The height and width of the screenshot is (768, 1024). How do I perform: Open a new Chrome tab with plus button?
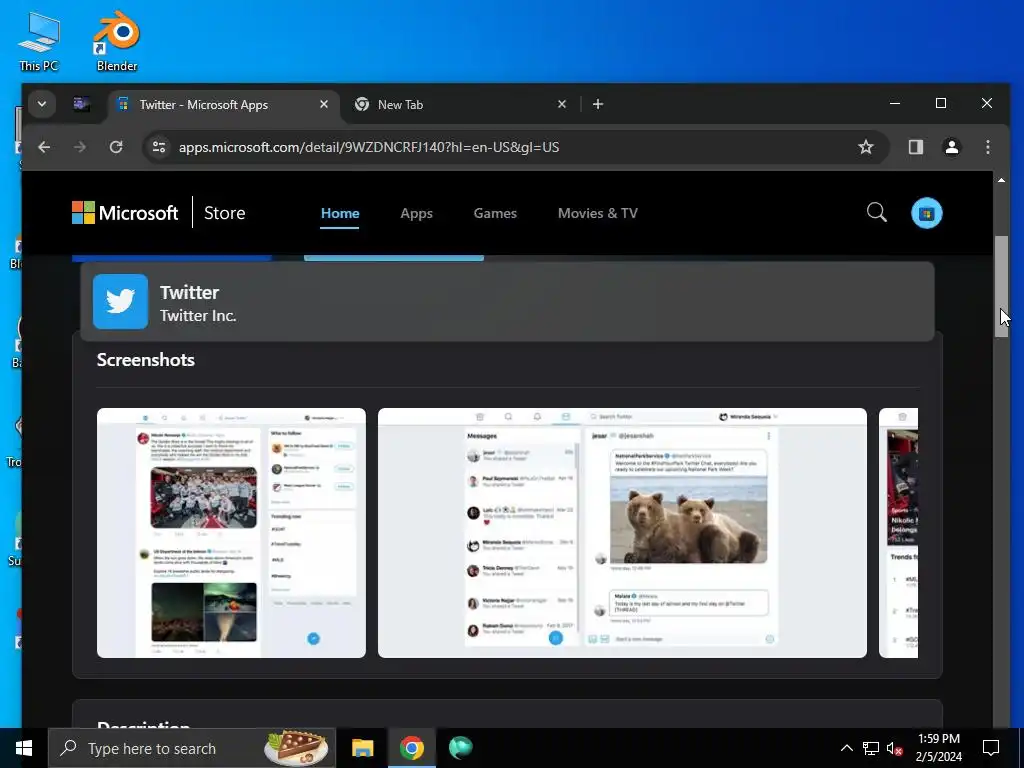(598, 104)
